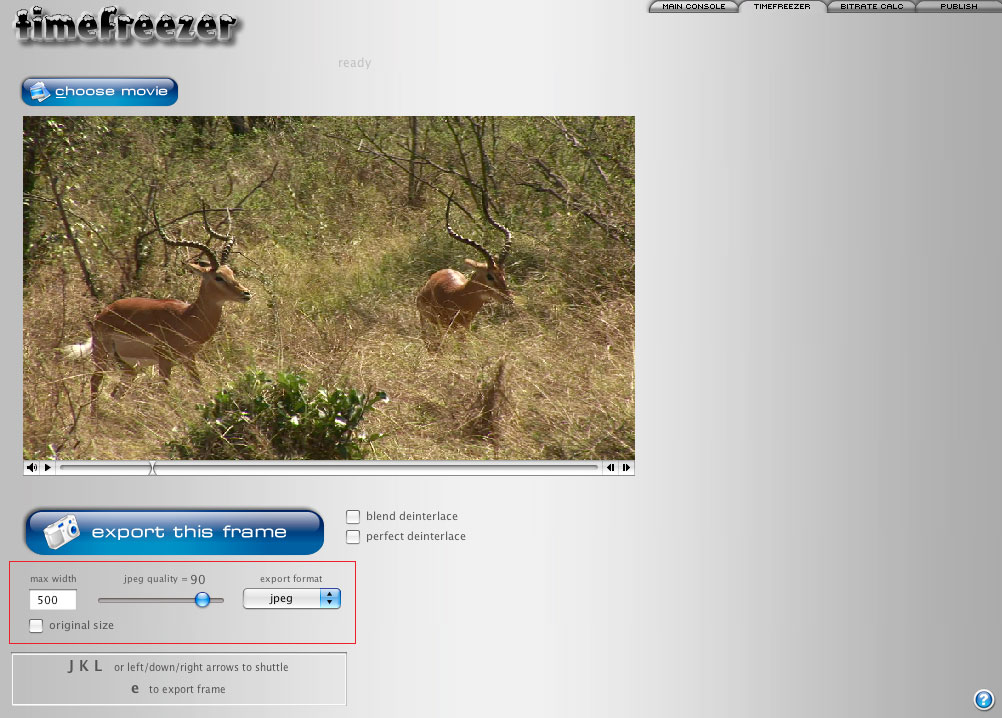Click the camera icon on the export button

click(x=61, y=532)
